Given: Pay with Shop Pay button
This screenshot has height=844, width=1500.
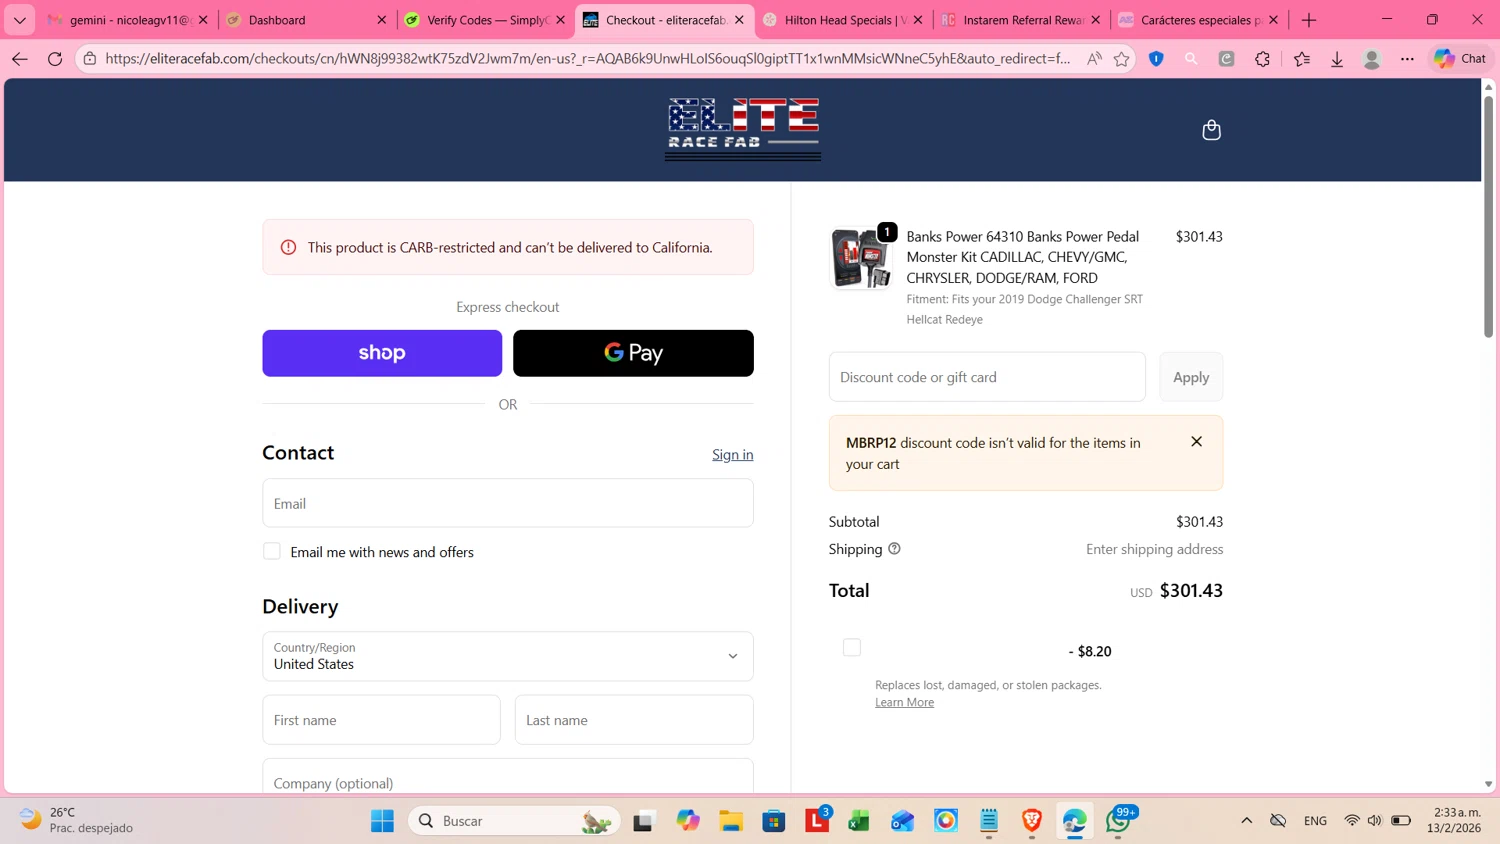Looking at the screenshot, I should [x=382, y=353].
